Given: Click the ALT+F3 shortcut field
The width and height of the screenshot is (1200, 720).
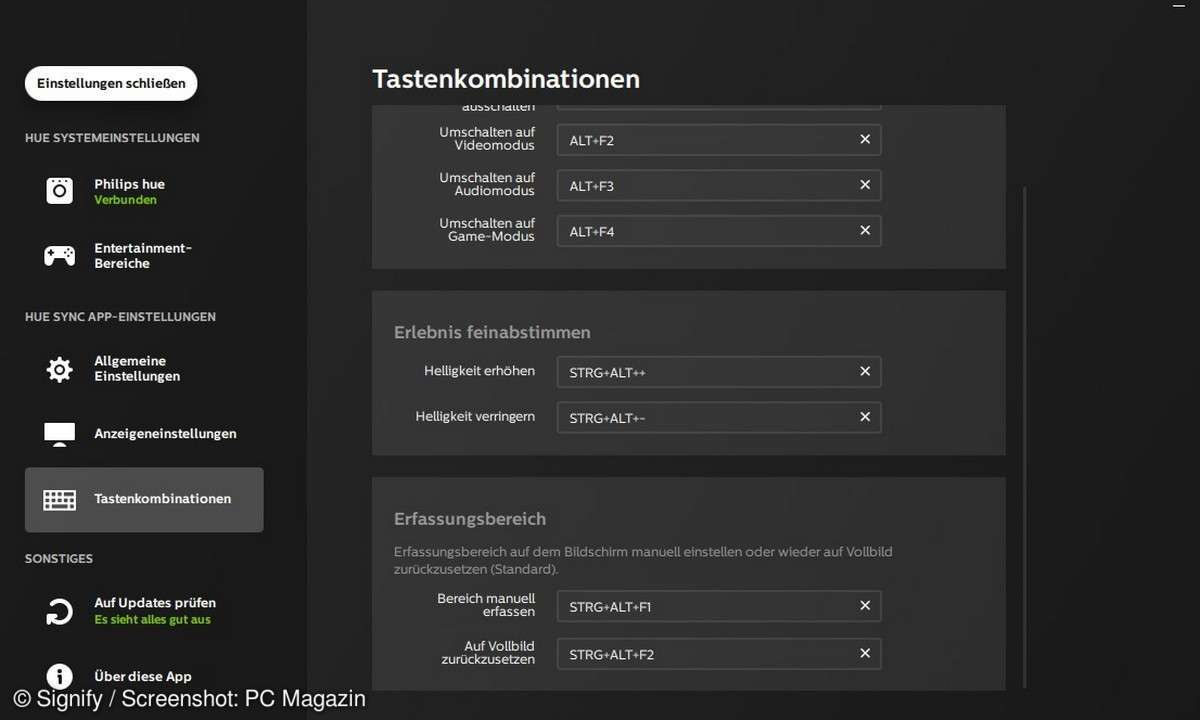Looking at the screenshot, I should [719, 185].
